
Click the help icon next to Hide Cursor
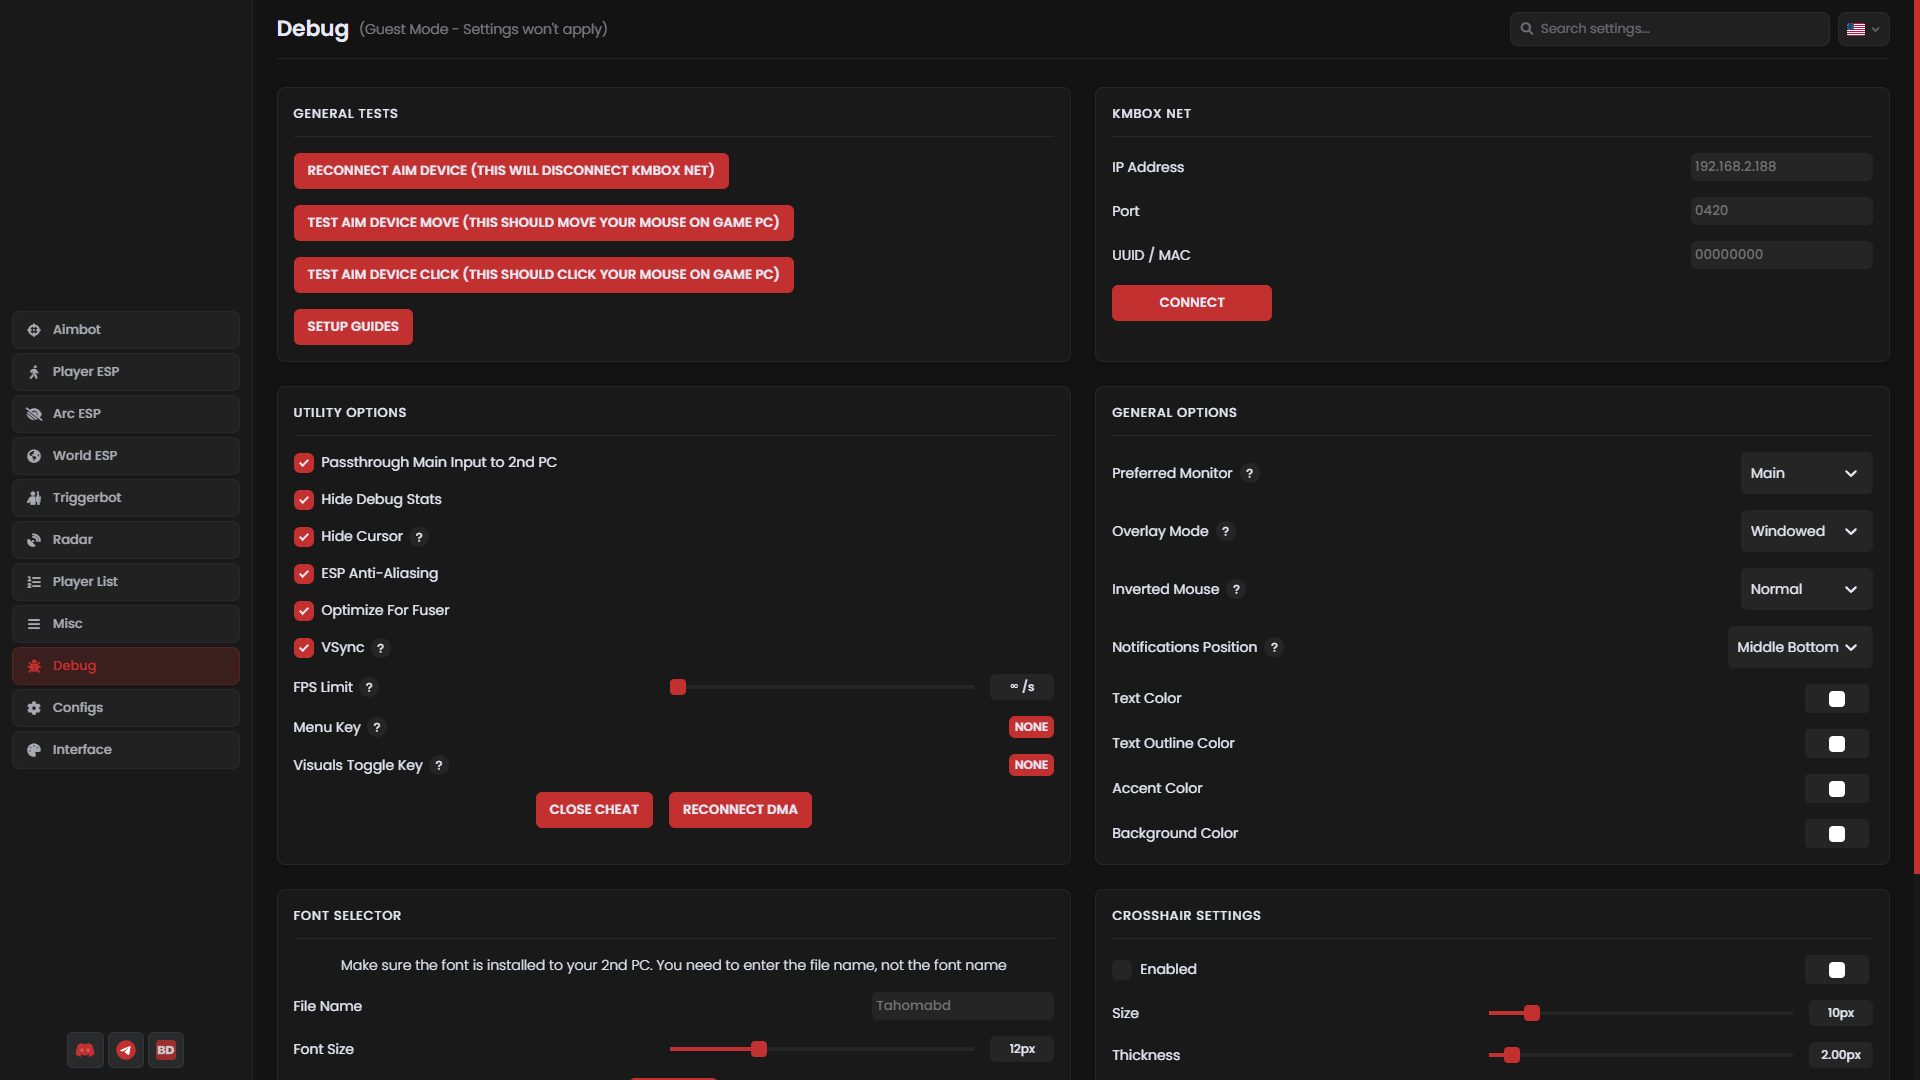point(419,537)
